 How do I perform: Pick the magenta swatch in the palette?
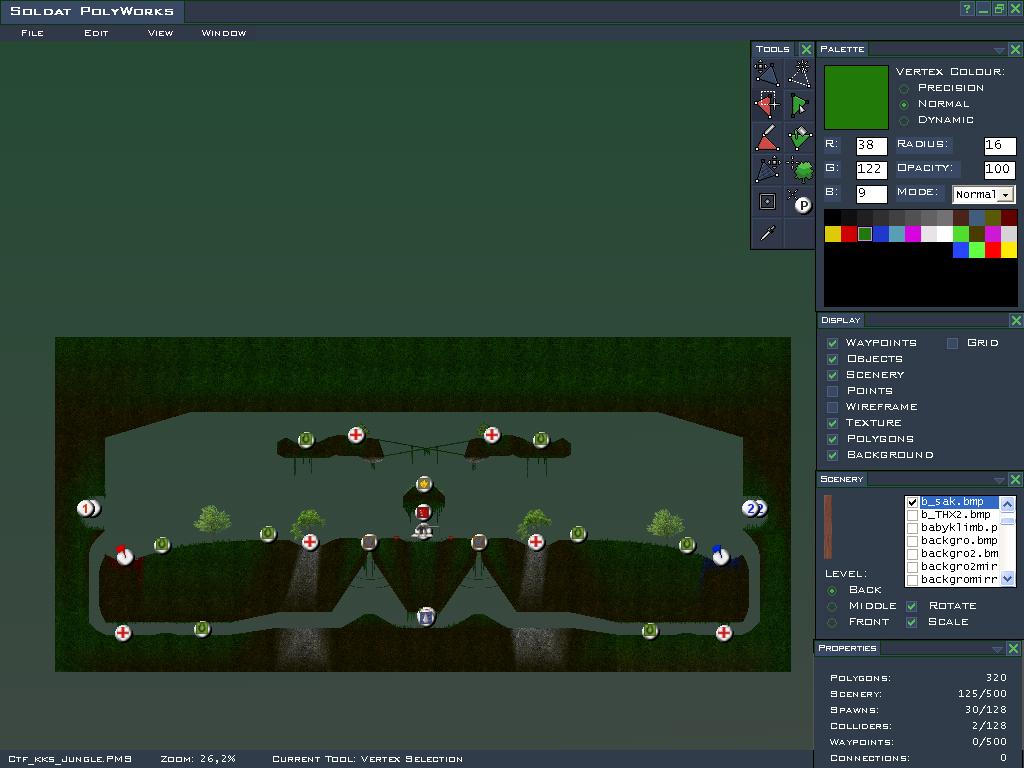tap(912, 234)
